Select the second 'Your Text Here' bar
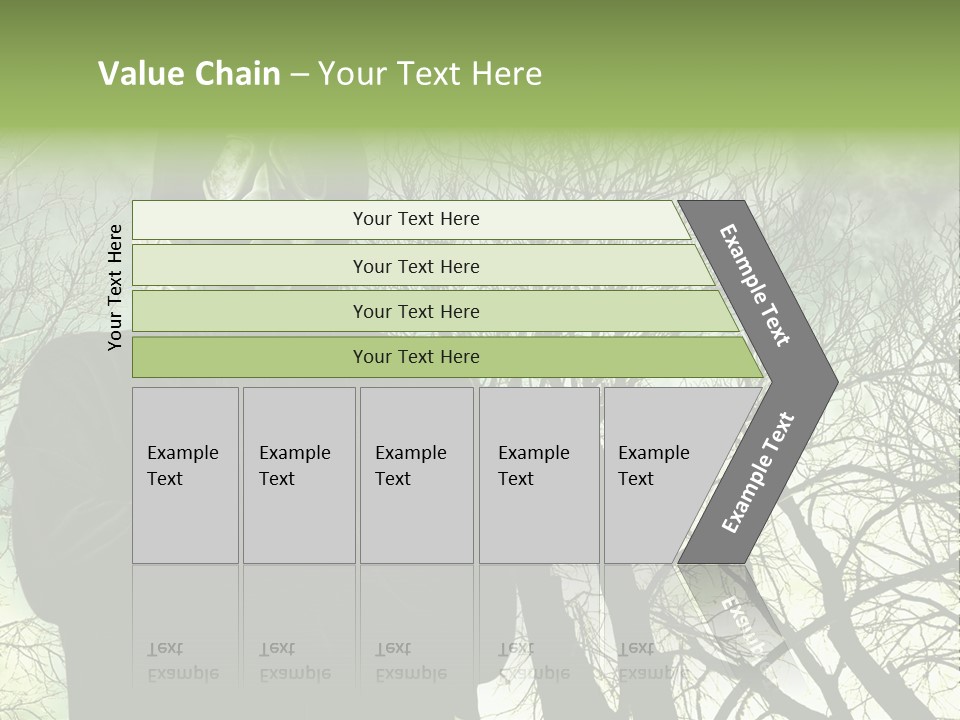The image size is (960, 720). point(422,266)
